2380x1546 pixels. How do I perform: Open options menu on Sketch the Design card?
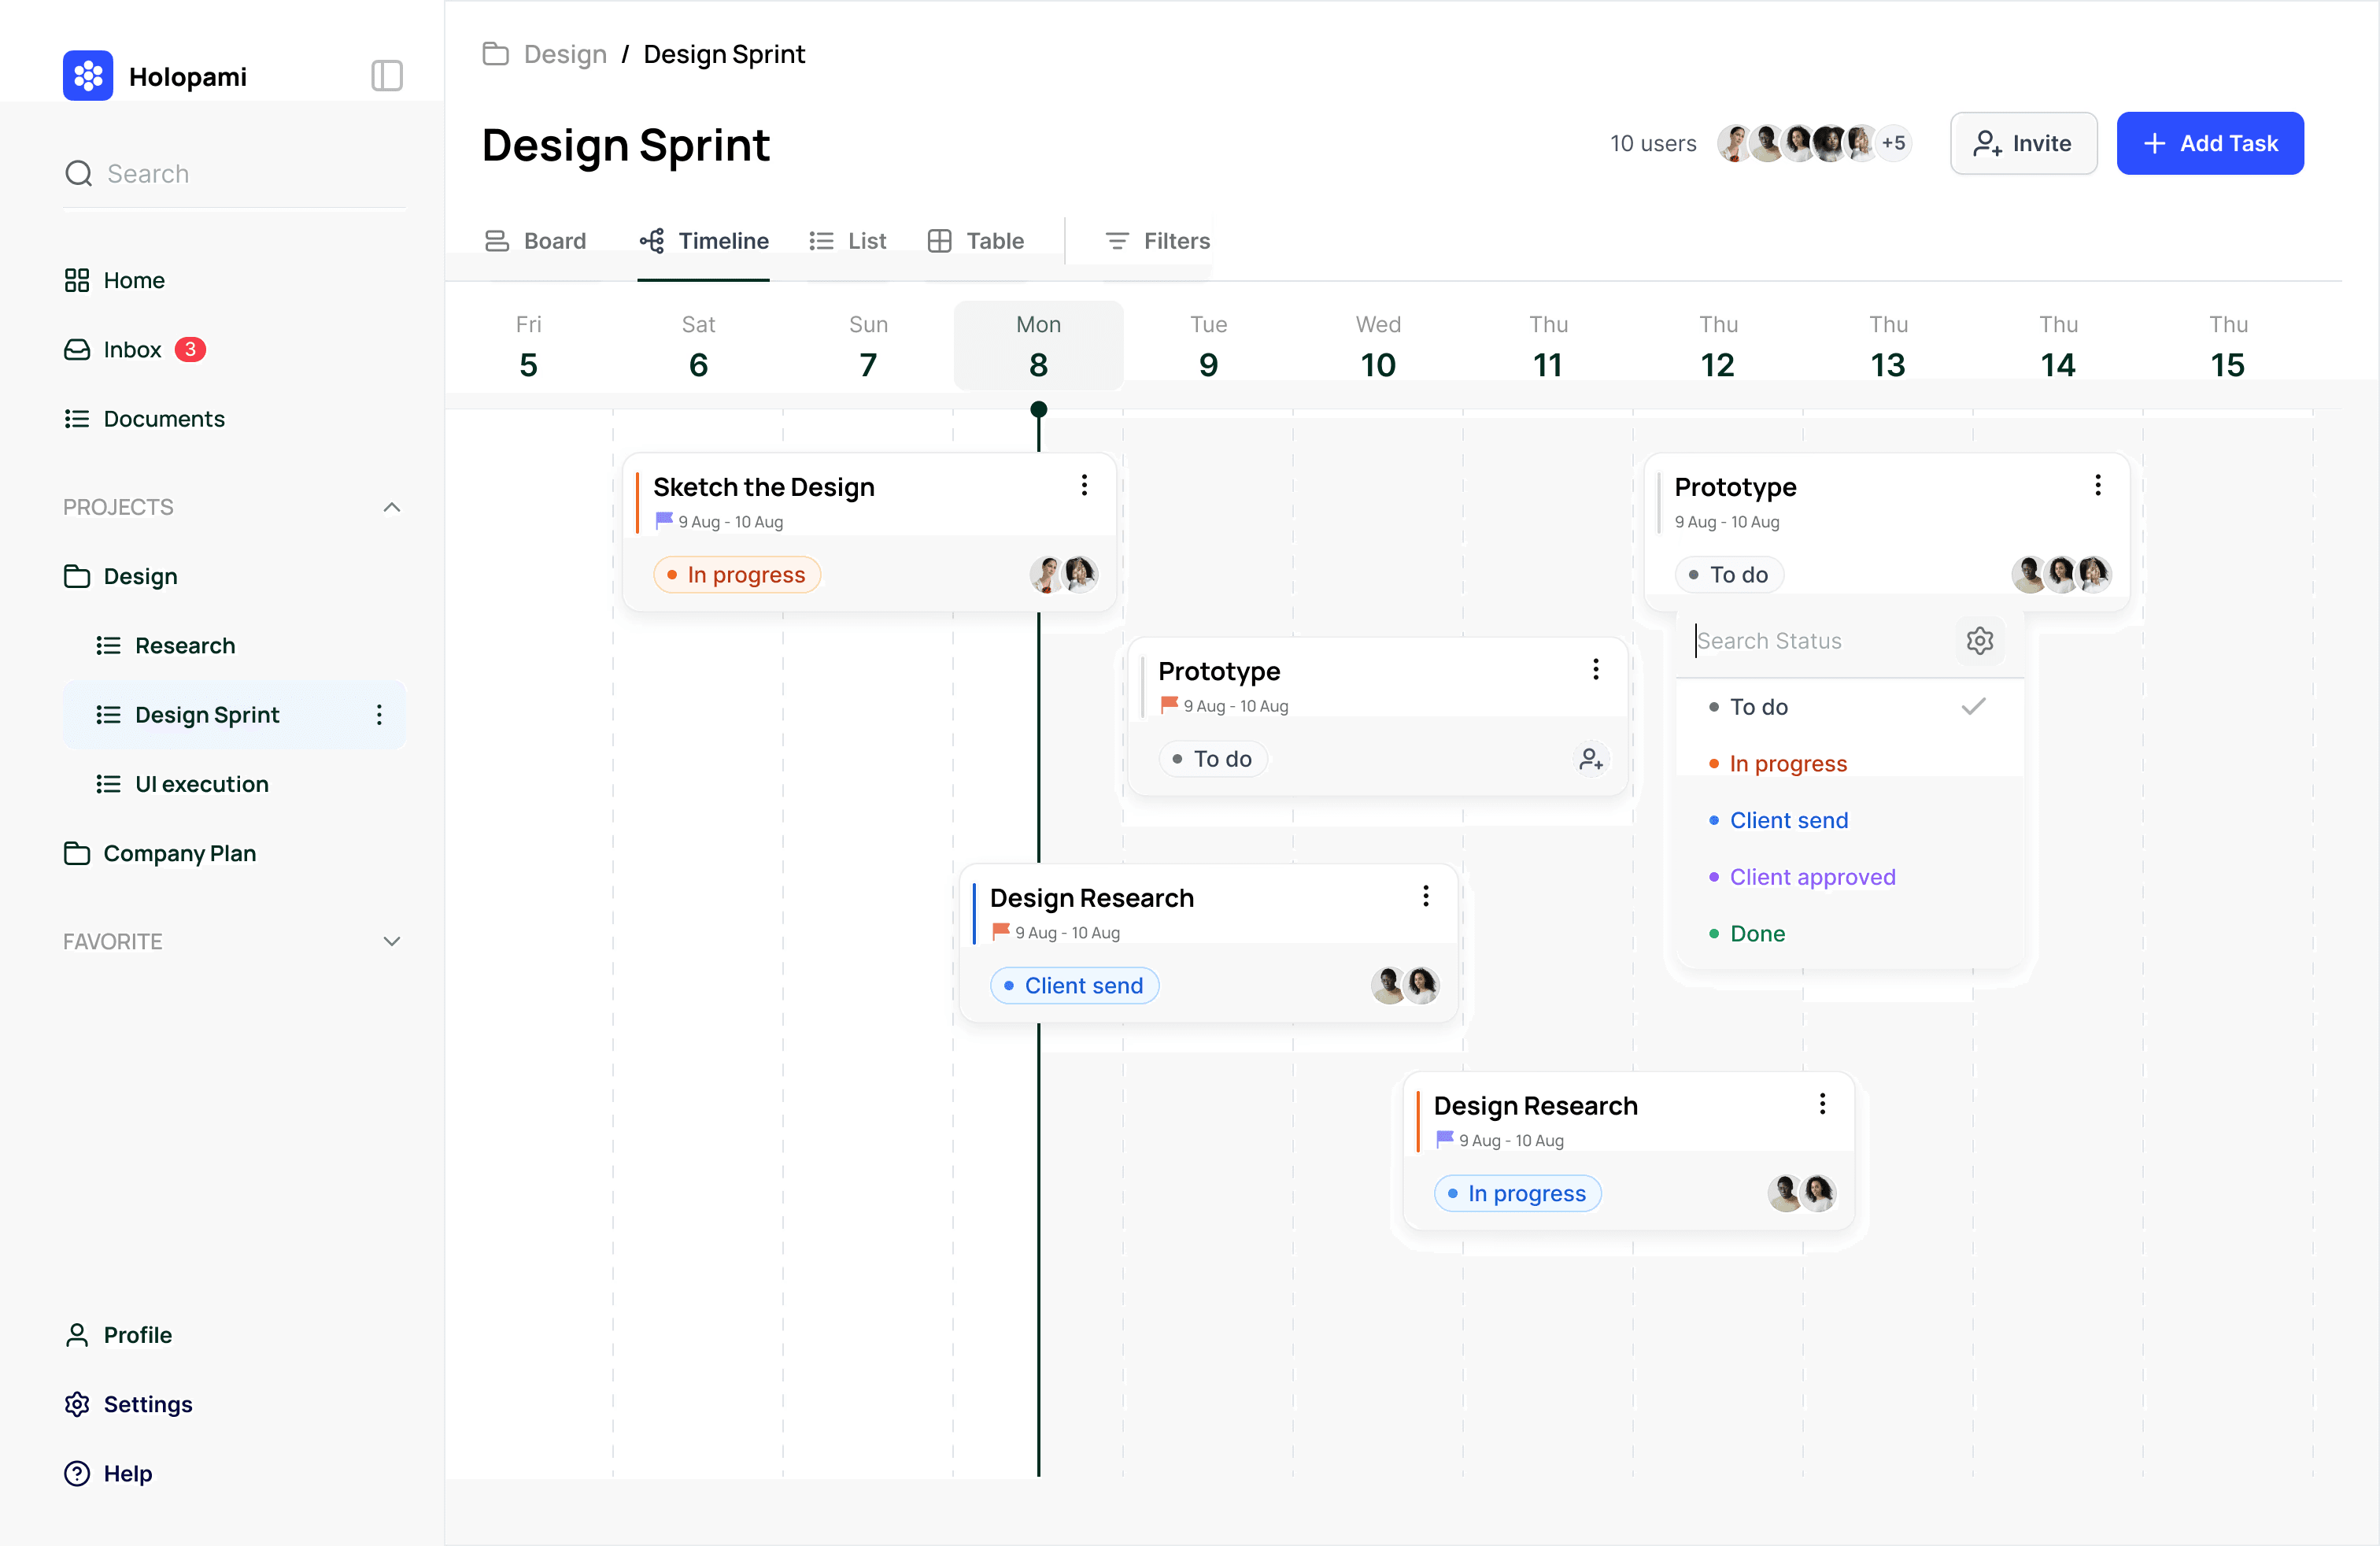[x=1083, y=486]
